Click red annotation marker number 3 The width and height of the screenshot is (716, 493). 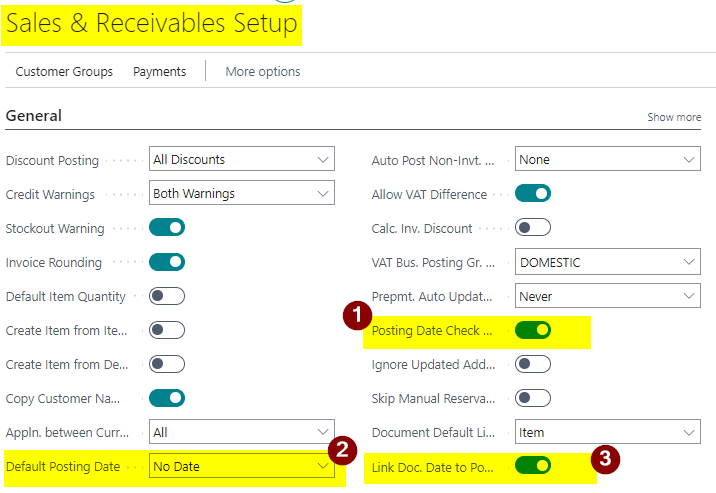(x=602, y=460)
